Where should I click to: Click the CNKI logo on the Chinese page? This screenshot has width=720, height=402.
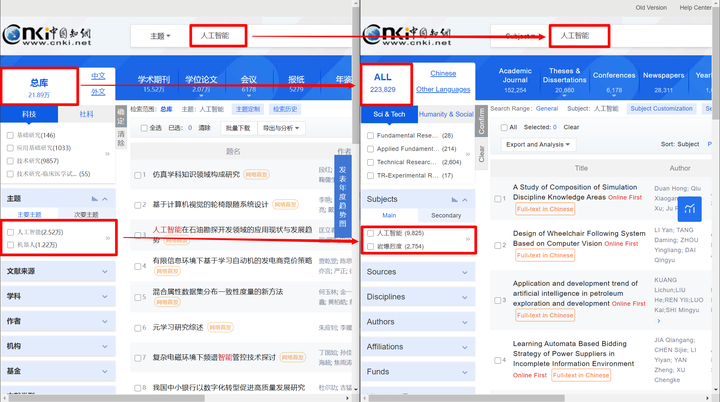pos(47,35)
